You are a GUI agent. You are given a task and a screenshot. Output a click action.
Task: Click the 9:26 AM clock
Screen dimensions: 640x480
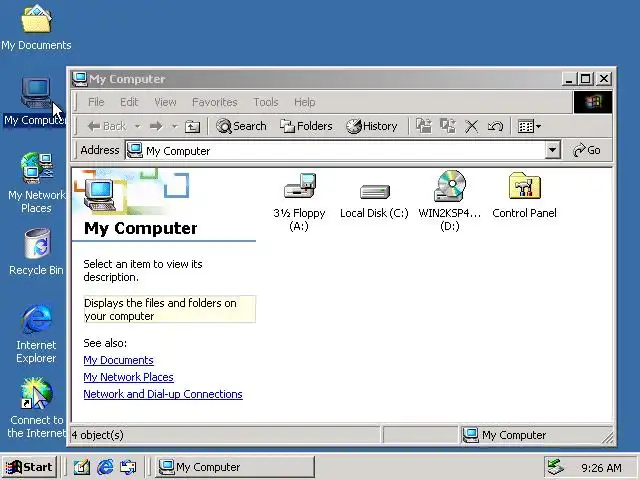pos(601,468)
